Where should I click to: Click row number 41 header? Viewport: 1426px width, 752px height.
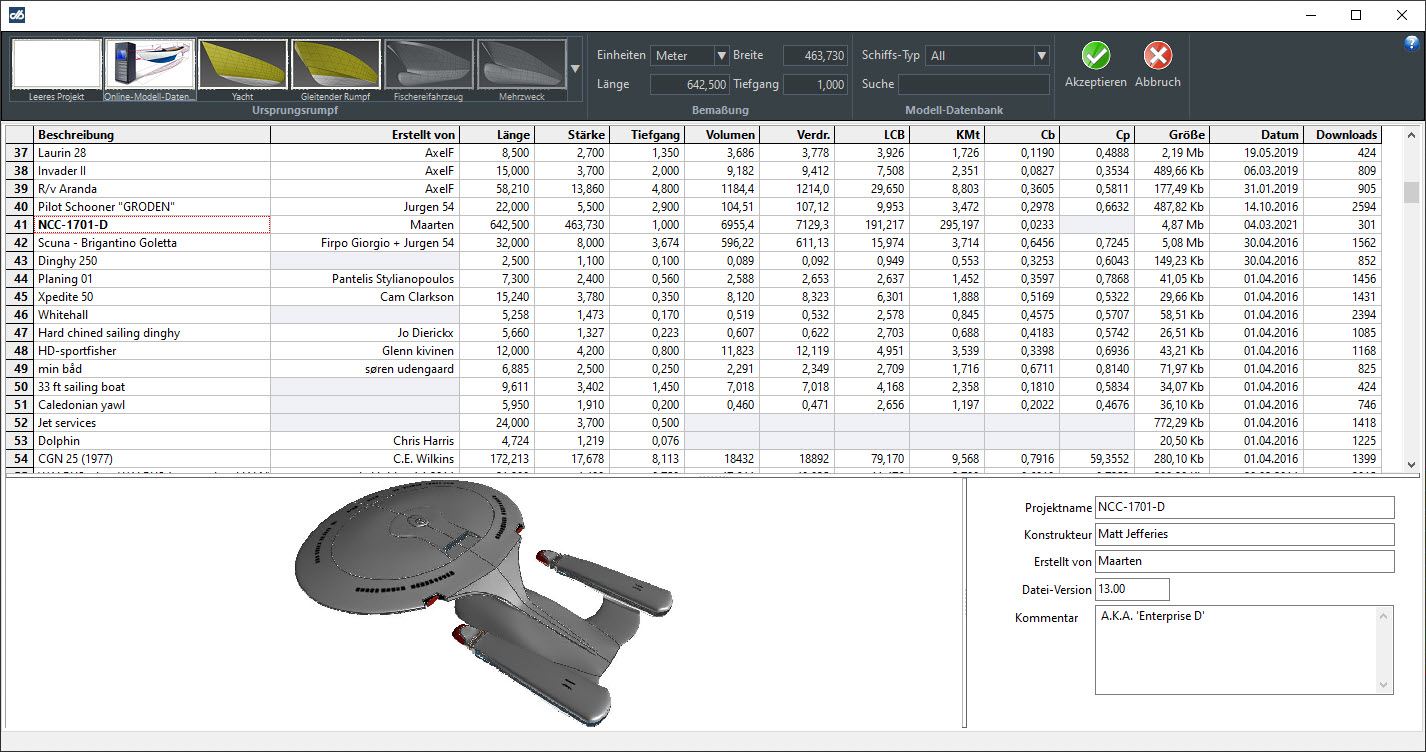19,225
